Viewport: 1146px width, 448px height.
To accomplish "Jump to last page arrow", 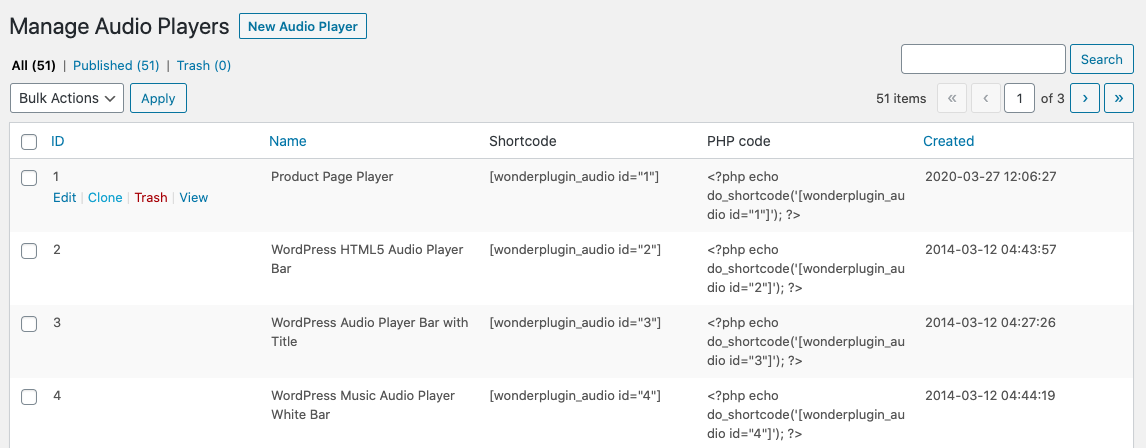I will [1118, 98].
